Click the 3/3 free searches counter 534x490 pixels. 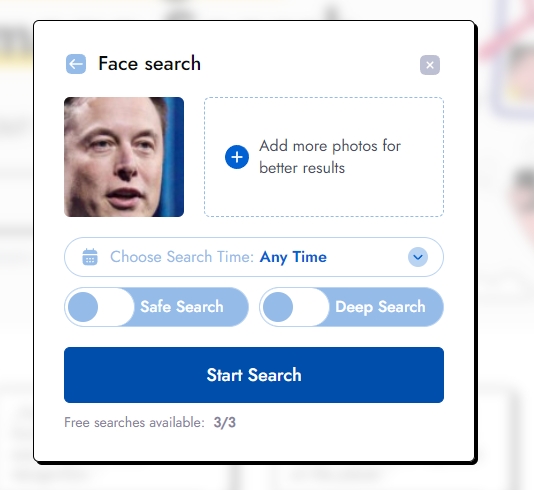tap(224, 423)
